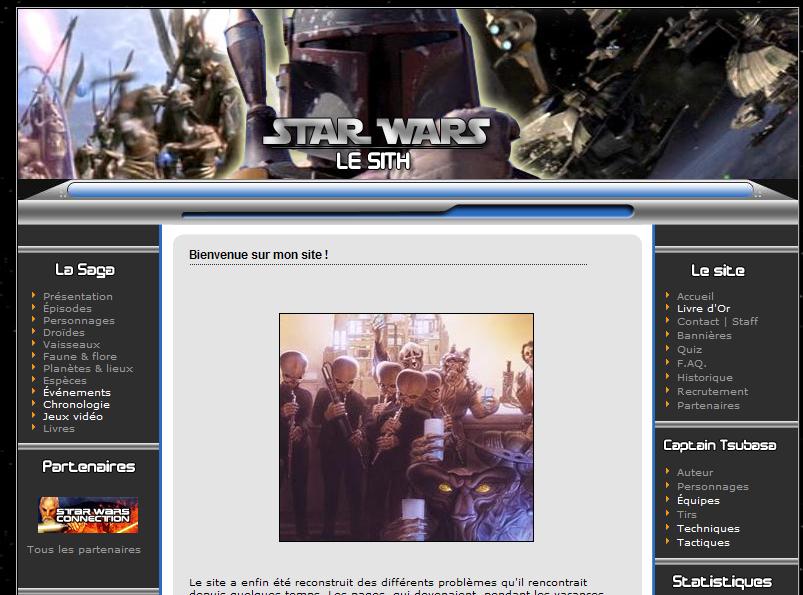Go to the Épisodes page
The width and height of the screenshot is (803, 595).
(67, 308)
